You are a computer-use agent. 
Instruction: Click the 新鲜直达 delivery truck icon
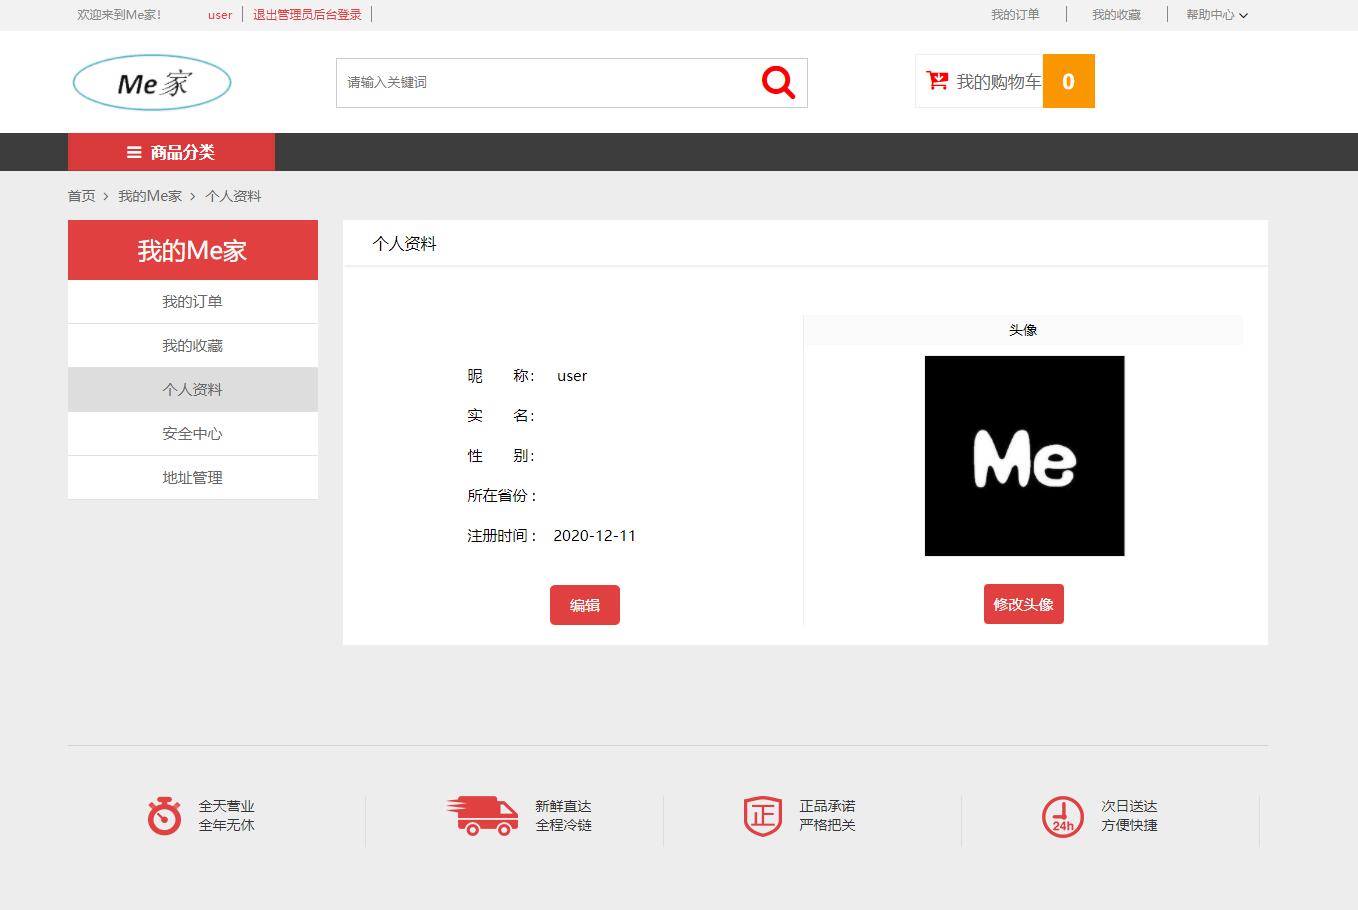(x=483, y=816)
